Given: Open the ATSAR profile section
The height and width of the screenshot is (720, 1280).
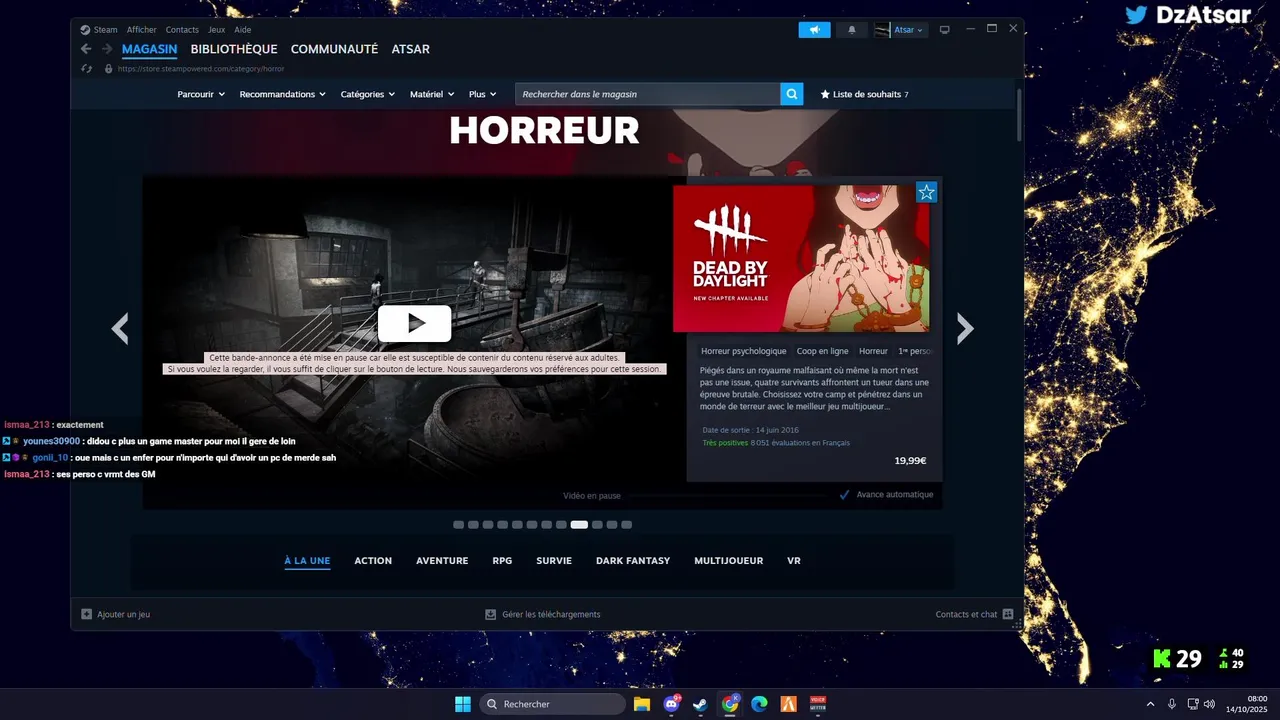Looking at the screenshot, I should point(411,49).
